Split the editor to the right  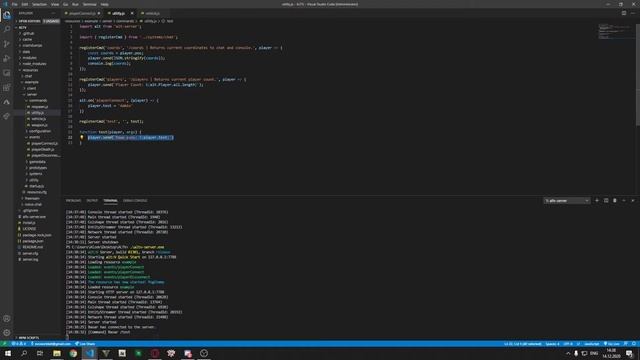point(624,13)
